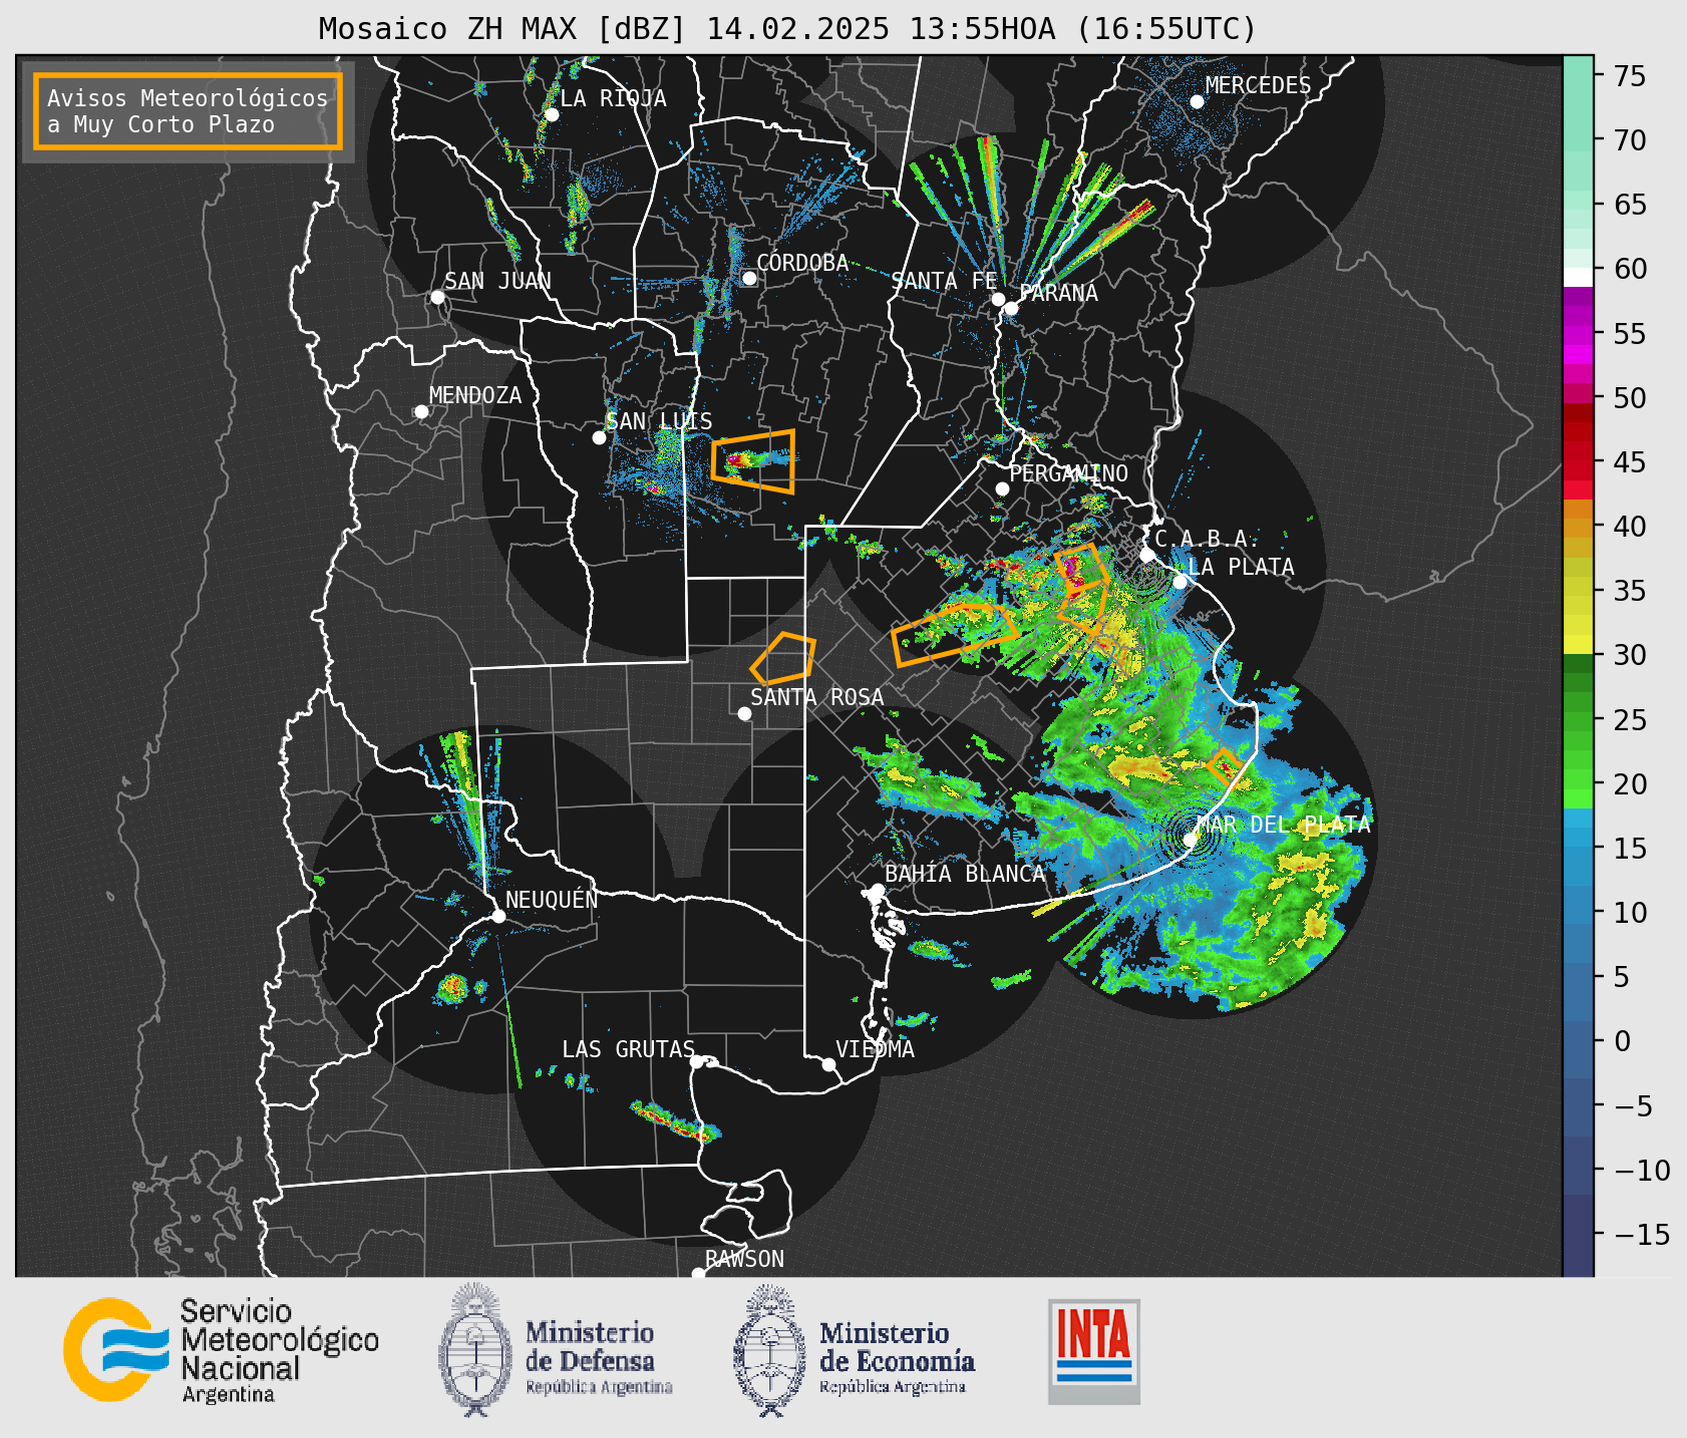Viewport: 1687px width, 1438px height.
Task: Click the LA RIOJA city label
Action: (613, 98)
